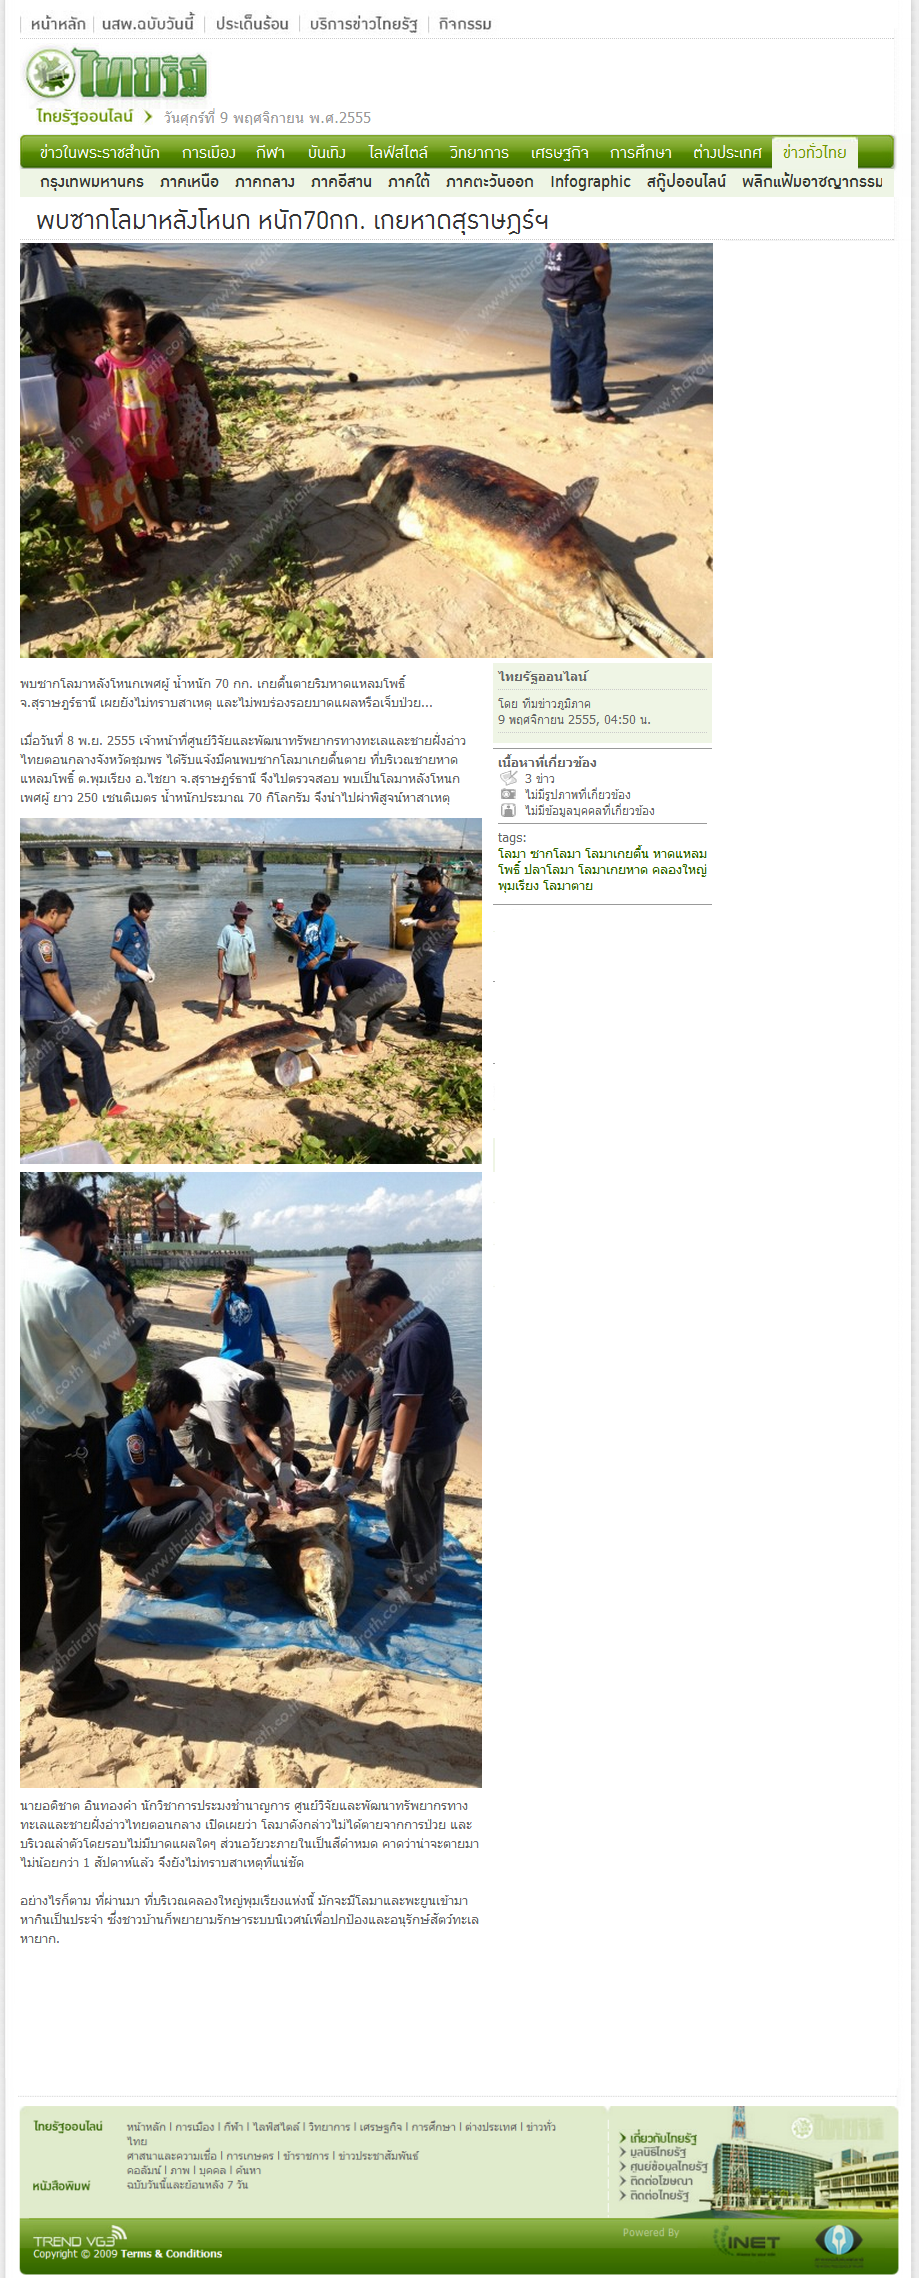This screenshot has height=2278, width=919.
Task: Click the green arrow beside ไทยรัฐออนไลน์
Action: coord(148,117)
